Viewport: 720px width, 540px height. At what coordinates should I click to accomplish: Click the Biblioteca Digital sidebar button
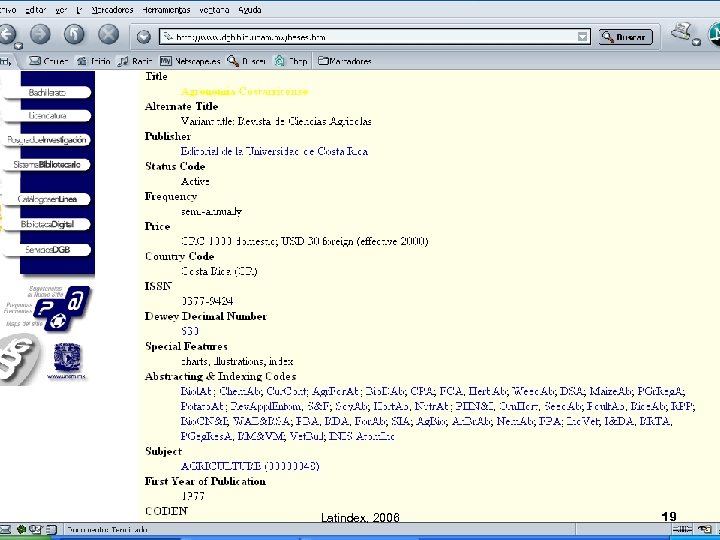pos(47,224)
